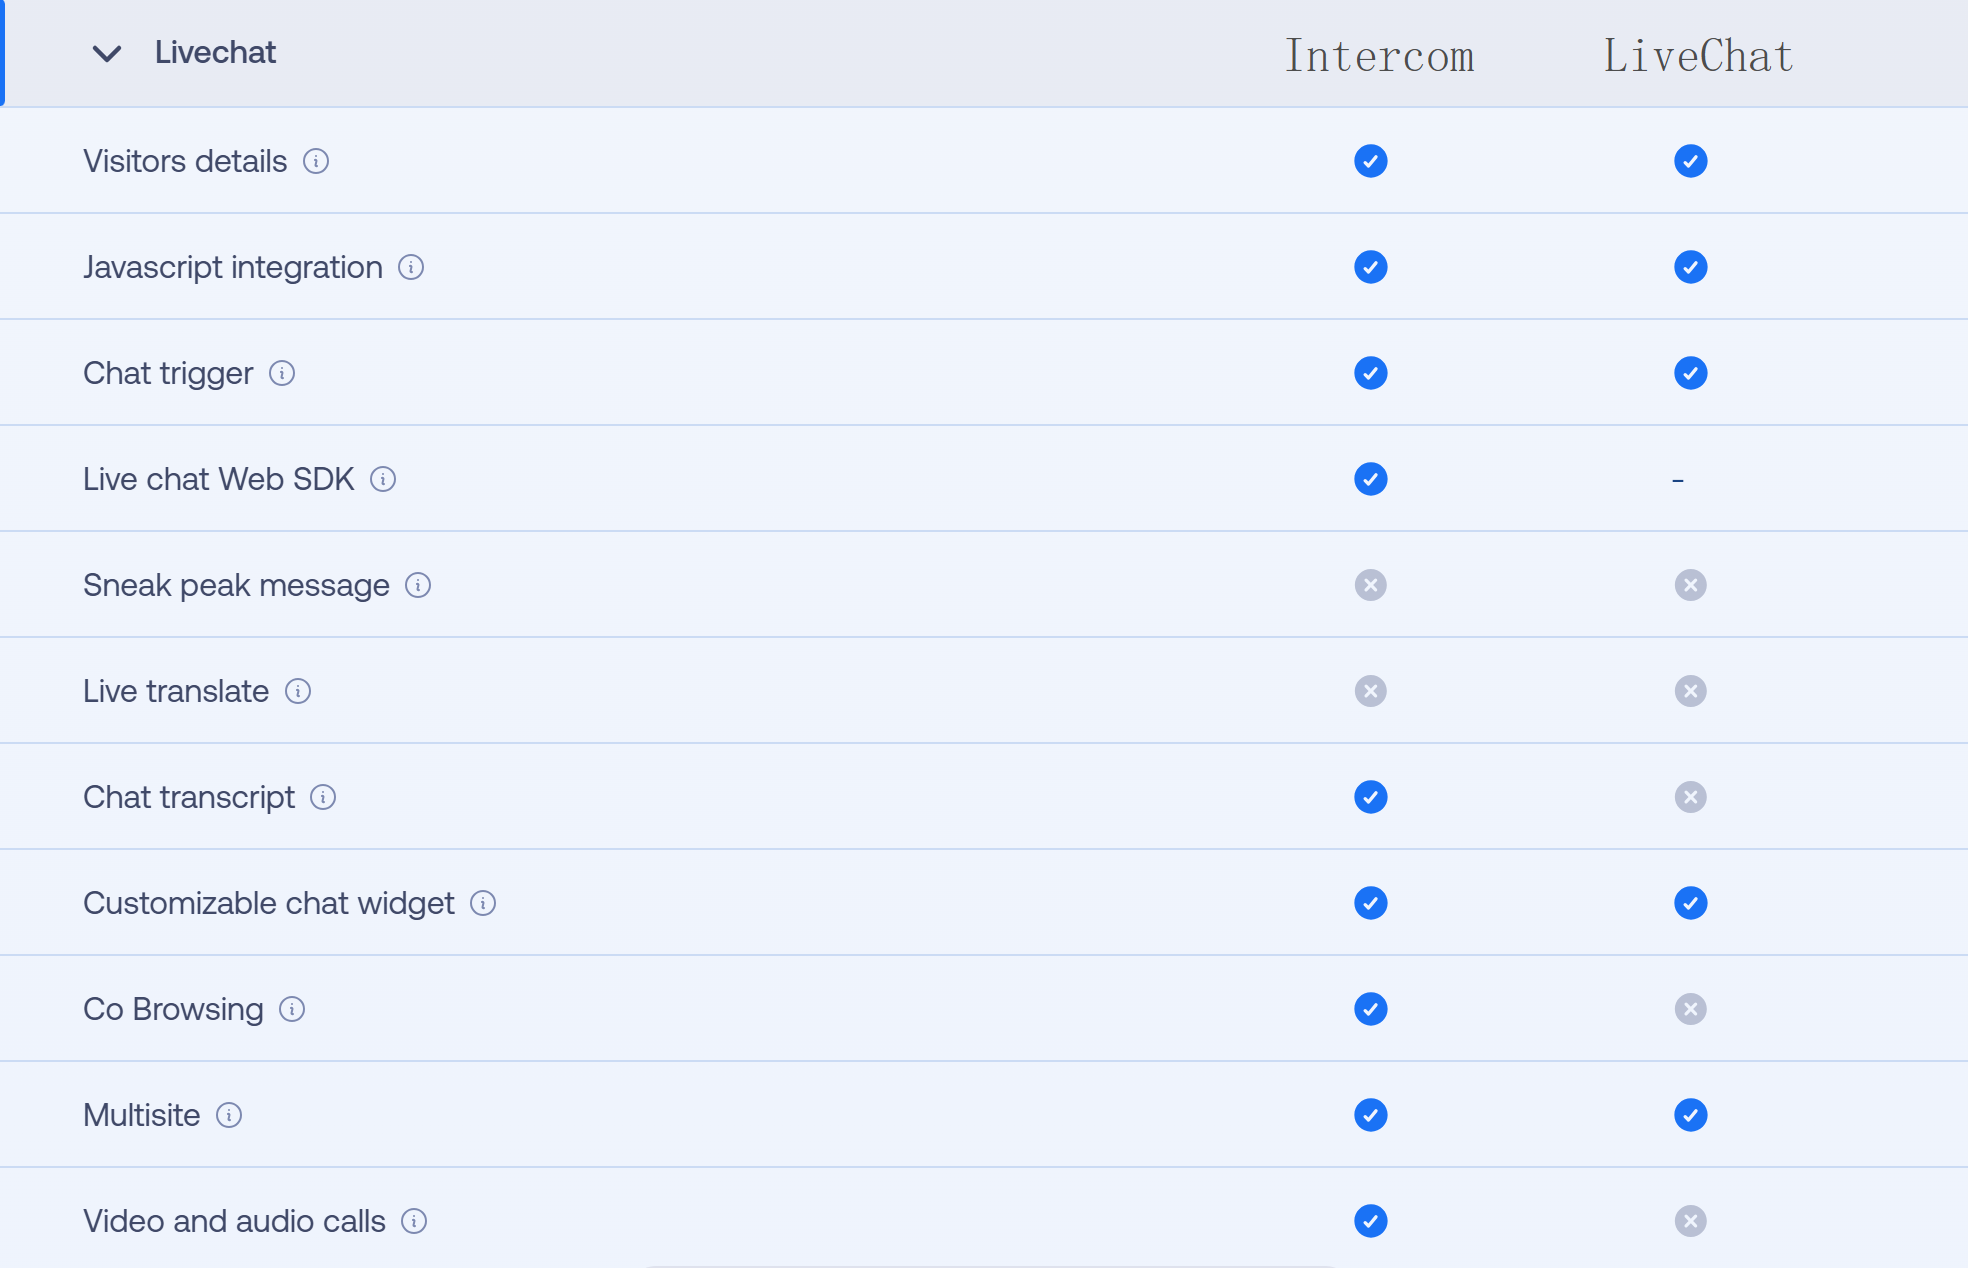Screen dimensions: 1968x1268
Task: Click LiveChat cross for Sneak peak message
Action: point(1691,585)
